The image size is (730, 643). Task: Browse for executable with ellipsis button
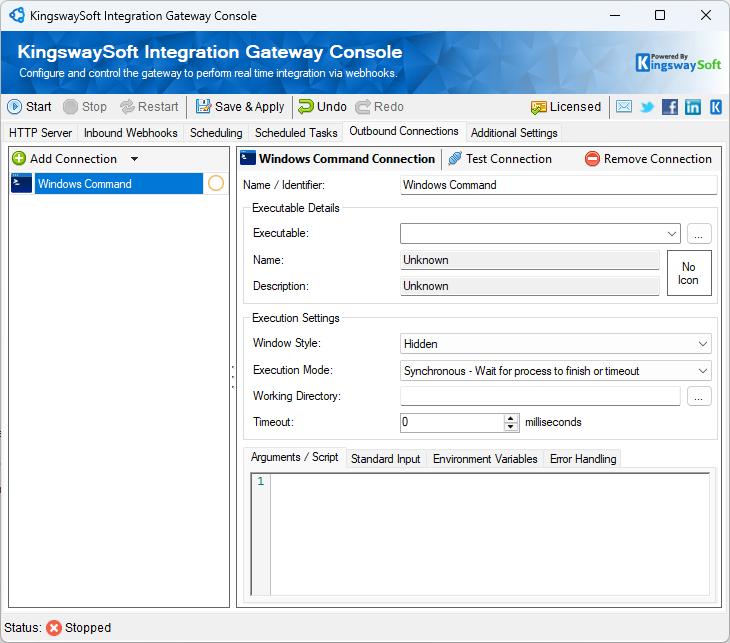pos(698,234)
